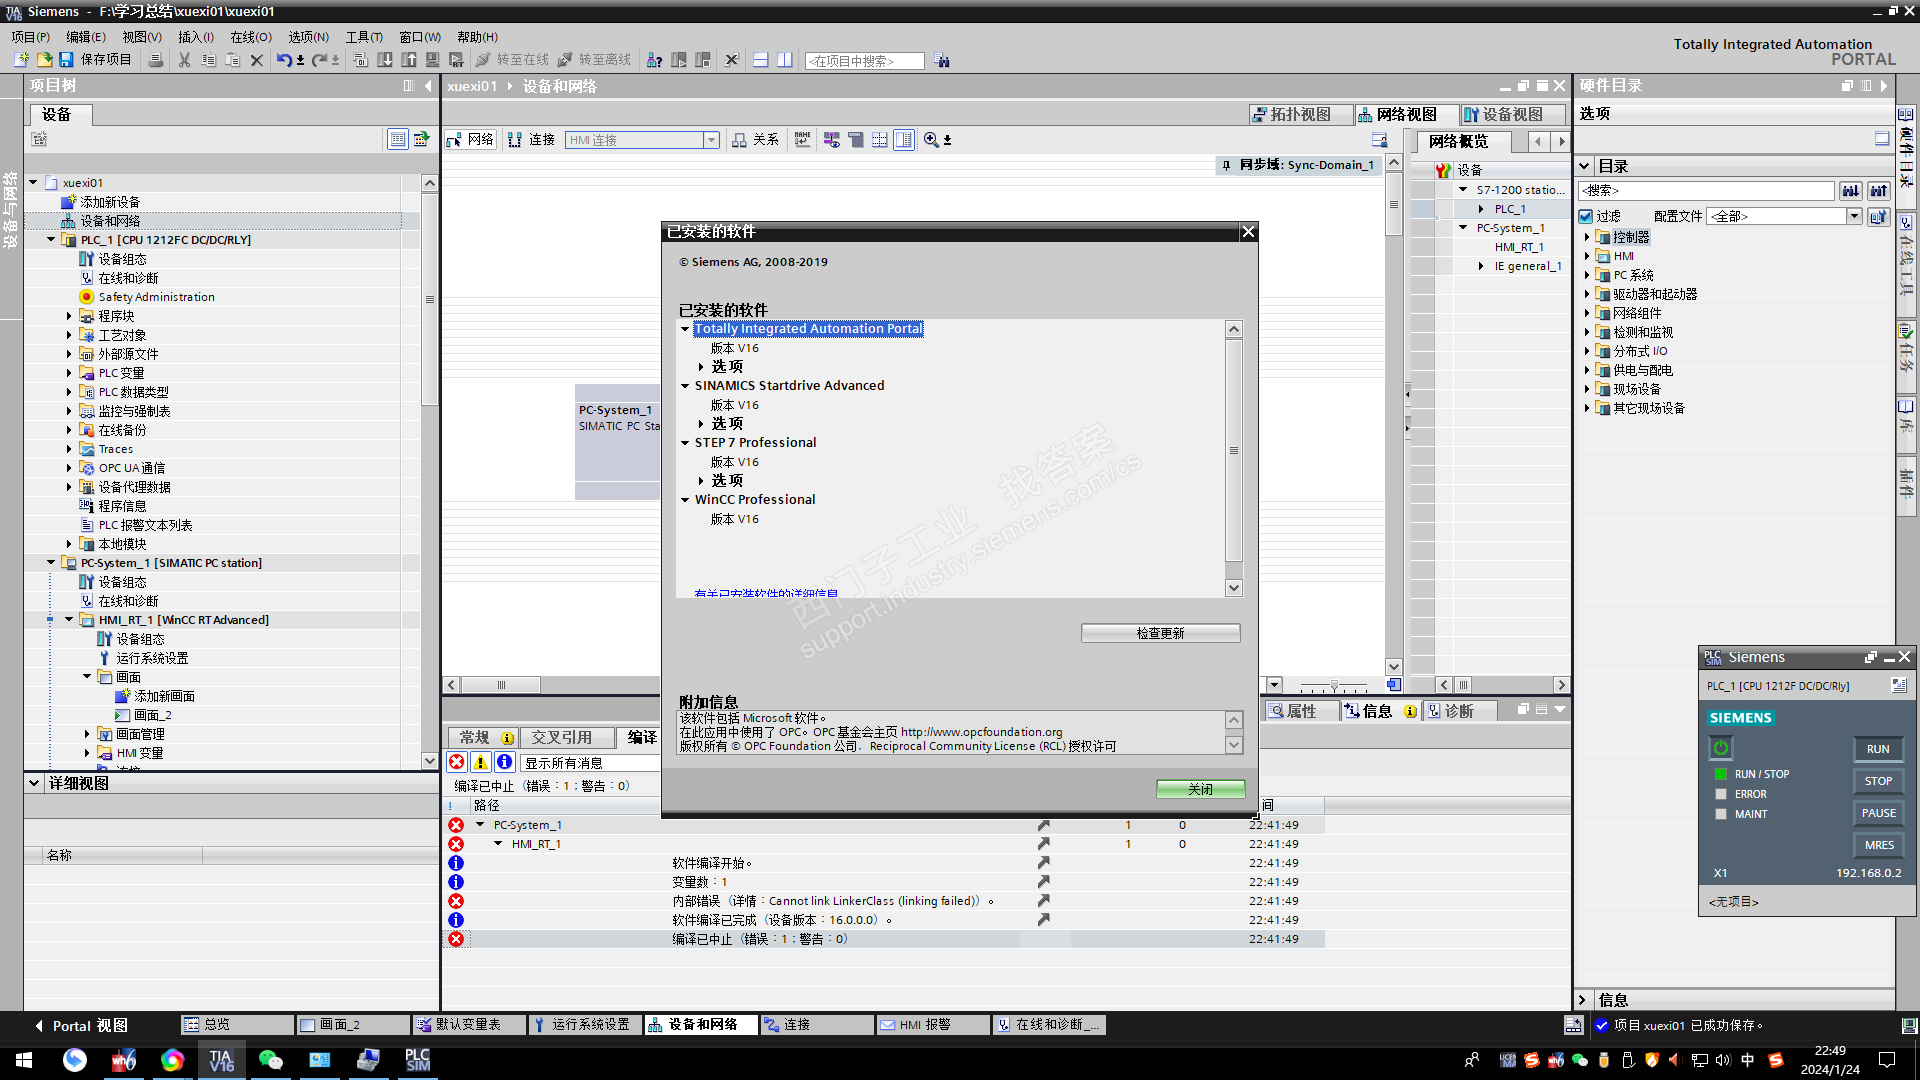Click the error filter icon in messages
This screenshot has width=1920, height=1080.
coord(457,762)
